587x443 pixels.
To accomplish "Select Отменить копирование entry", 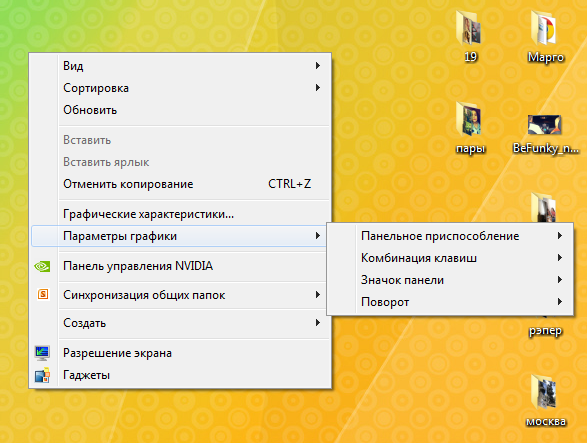I will tap(180, 184).
